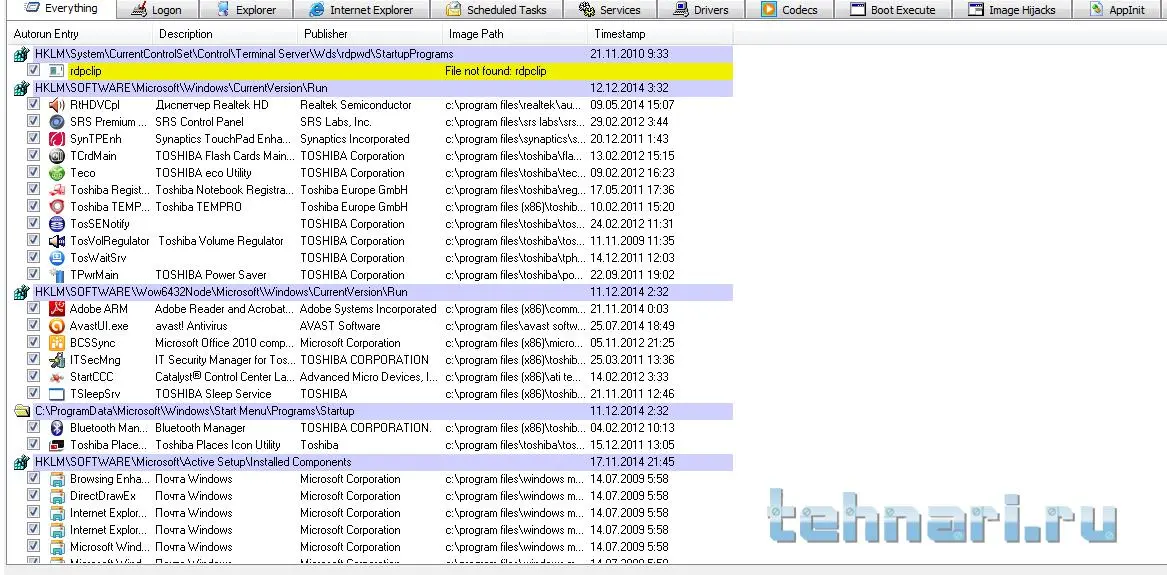Click the AvastUI.exe orange icon
The width and height of the screenshot is (1167, 575).
(x=57, y=326)
